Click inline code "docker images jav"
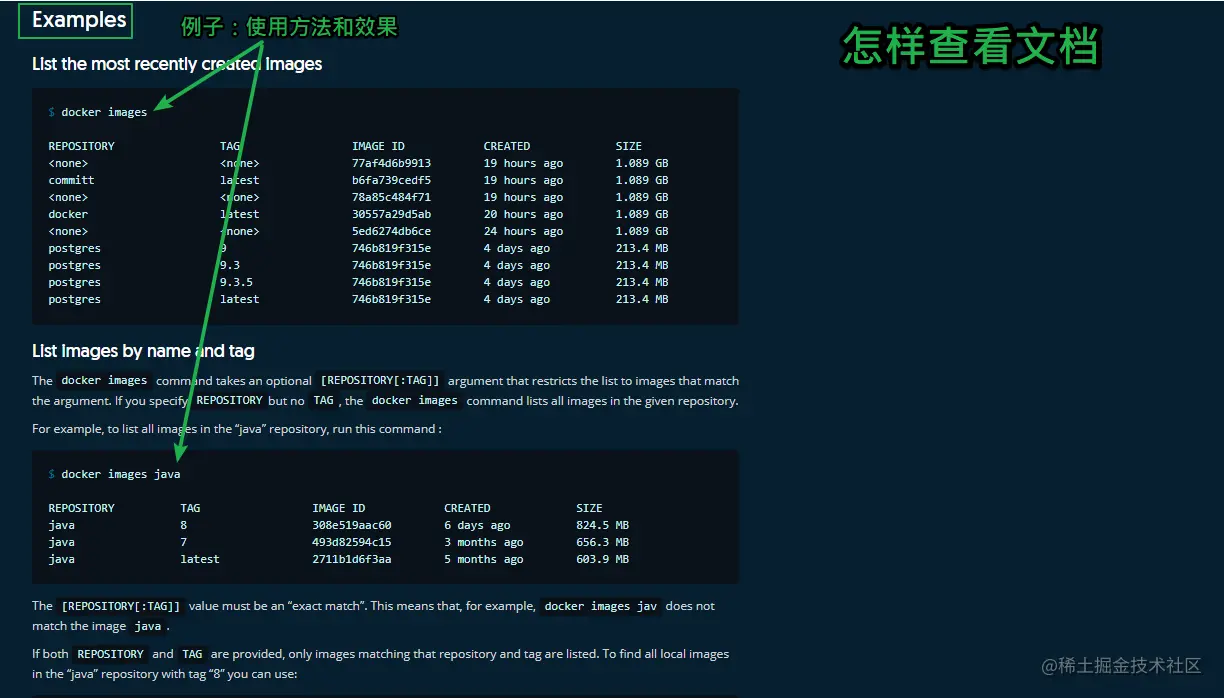This screenshot has width=1224, height=698. tap(601, 606)
